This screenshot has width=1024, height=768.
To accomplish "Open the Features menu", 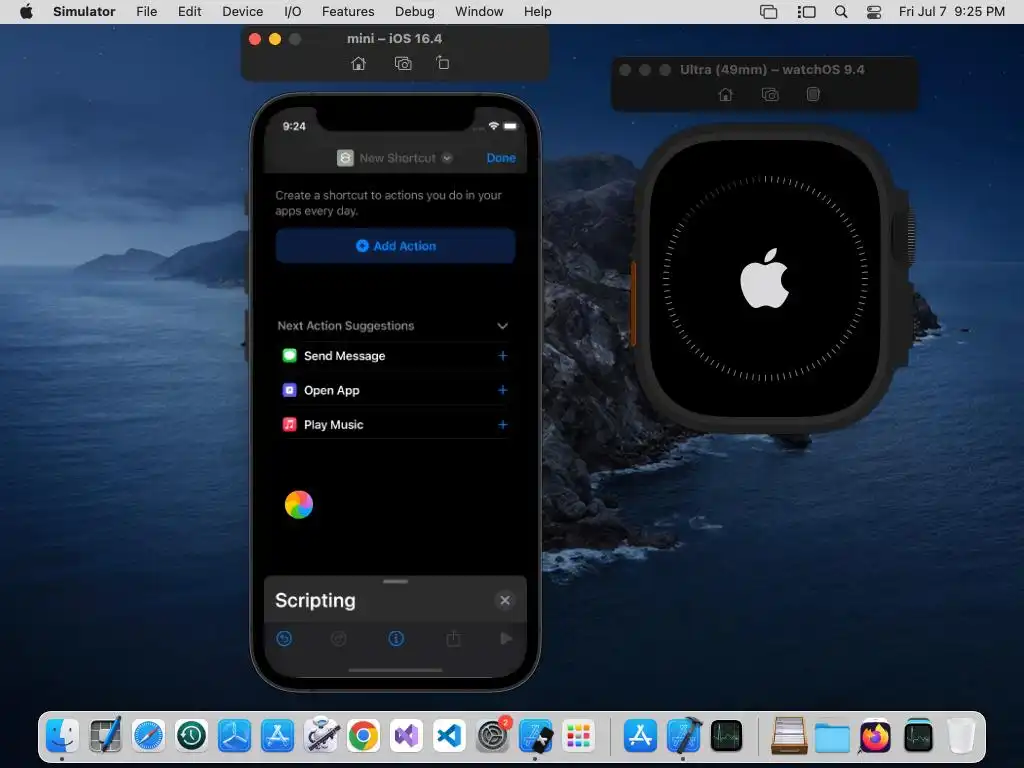I will click(x=348, y=12).
